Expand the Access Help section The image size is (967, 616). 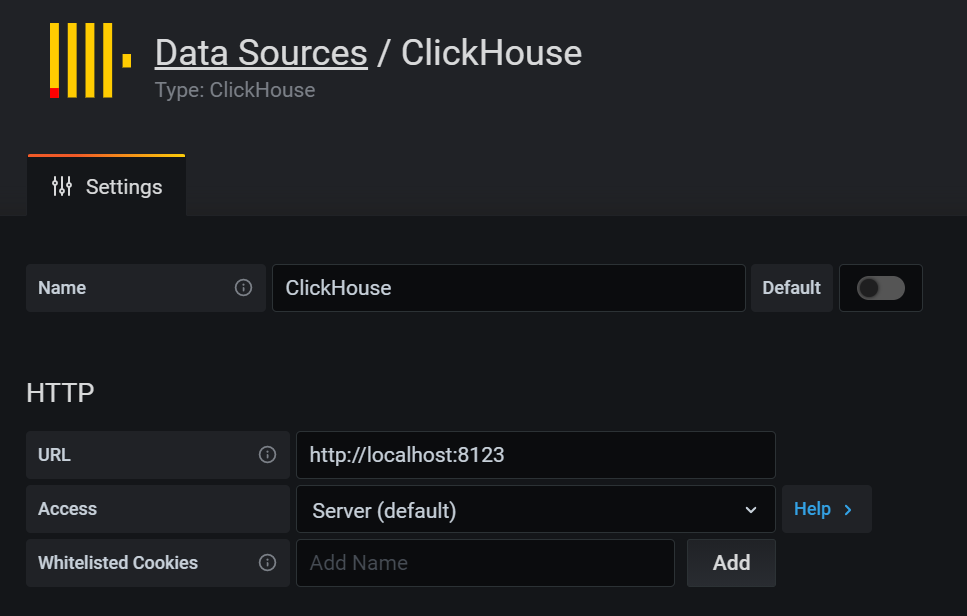[x=825, y=510]
